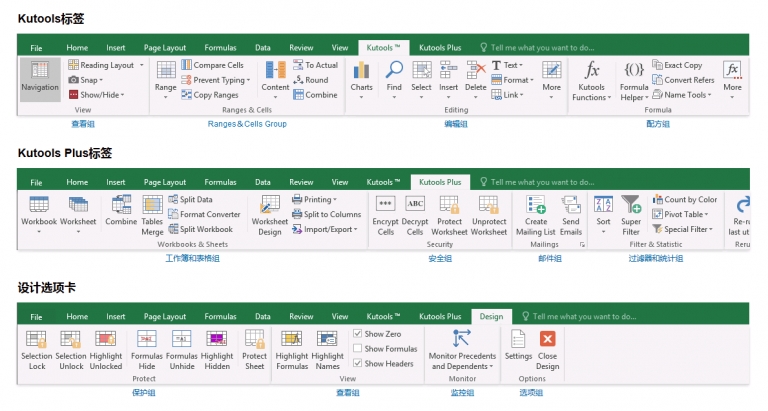Uncheck the Show Headers checkbox
768x411 pixels.
359,364
